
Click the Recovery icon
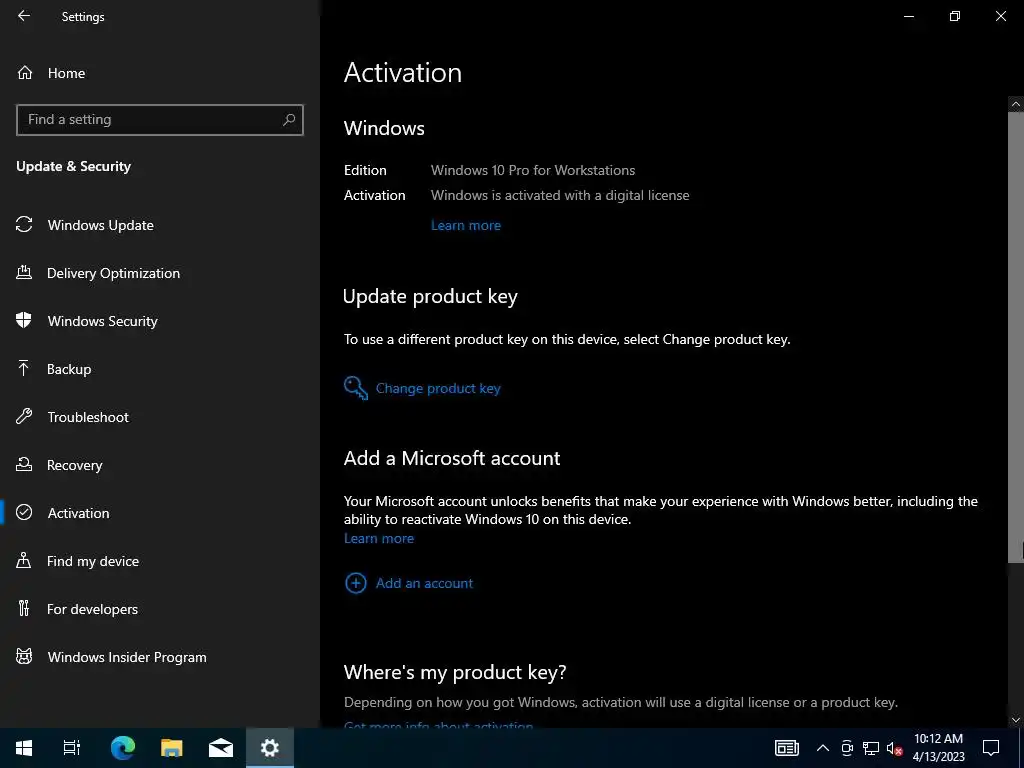[24, 464]
